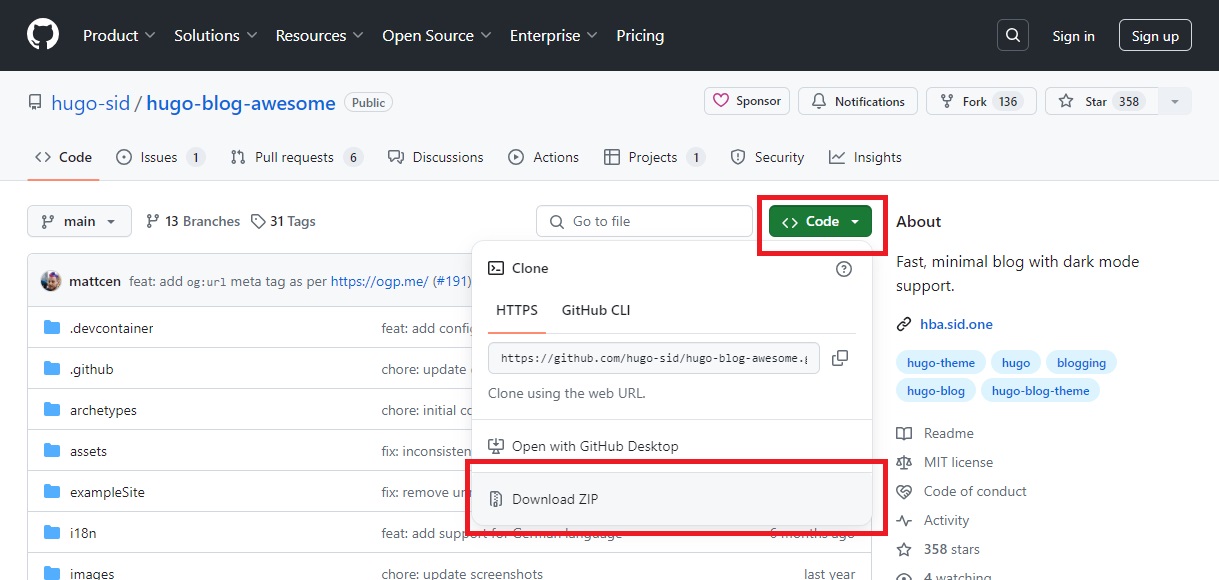Open the hugo-blog-theme topic tag
1219x580 pixels.
1040,391
